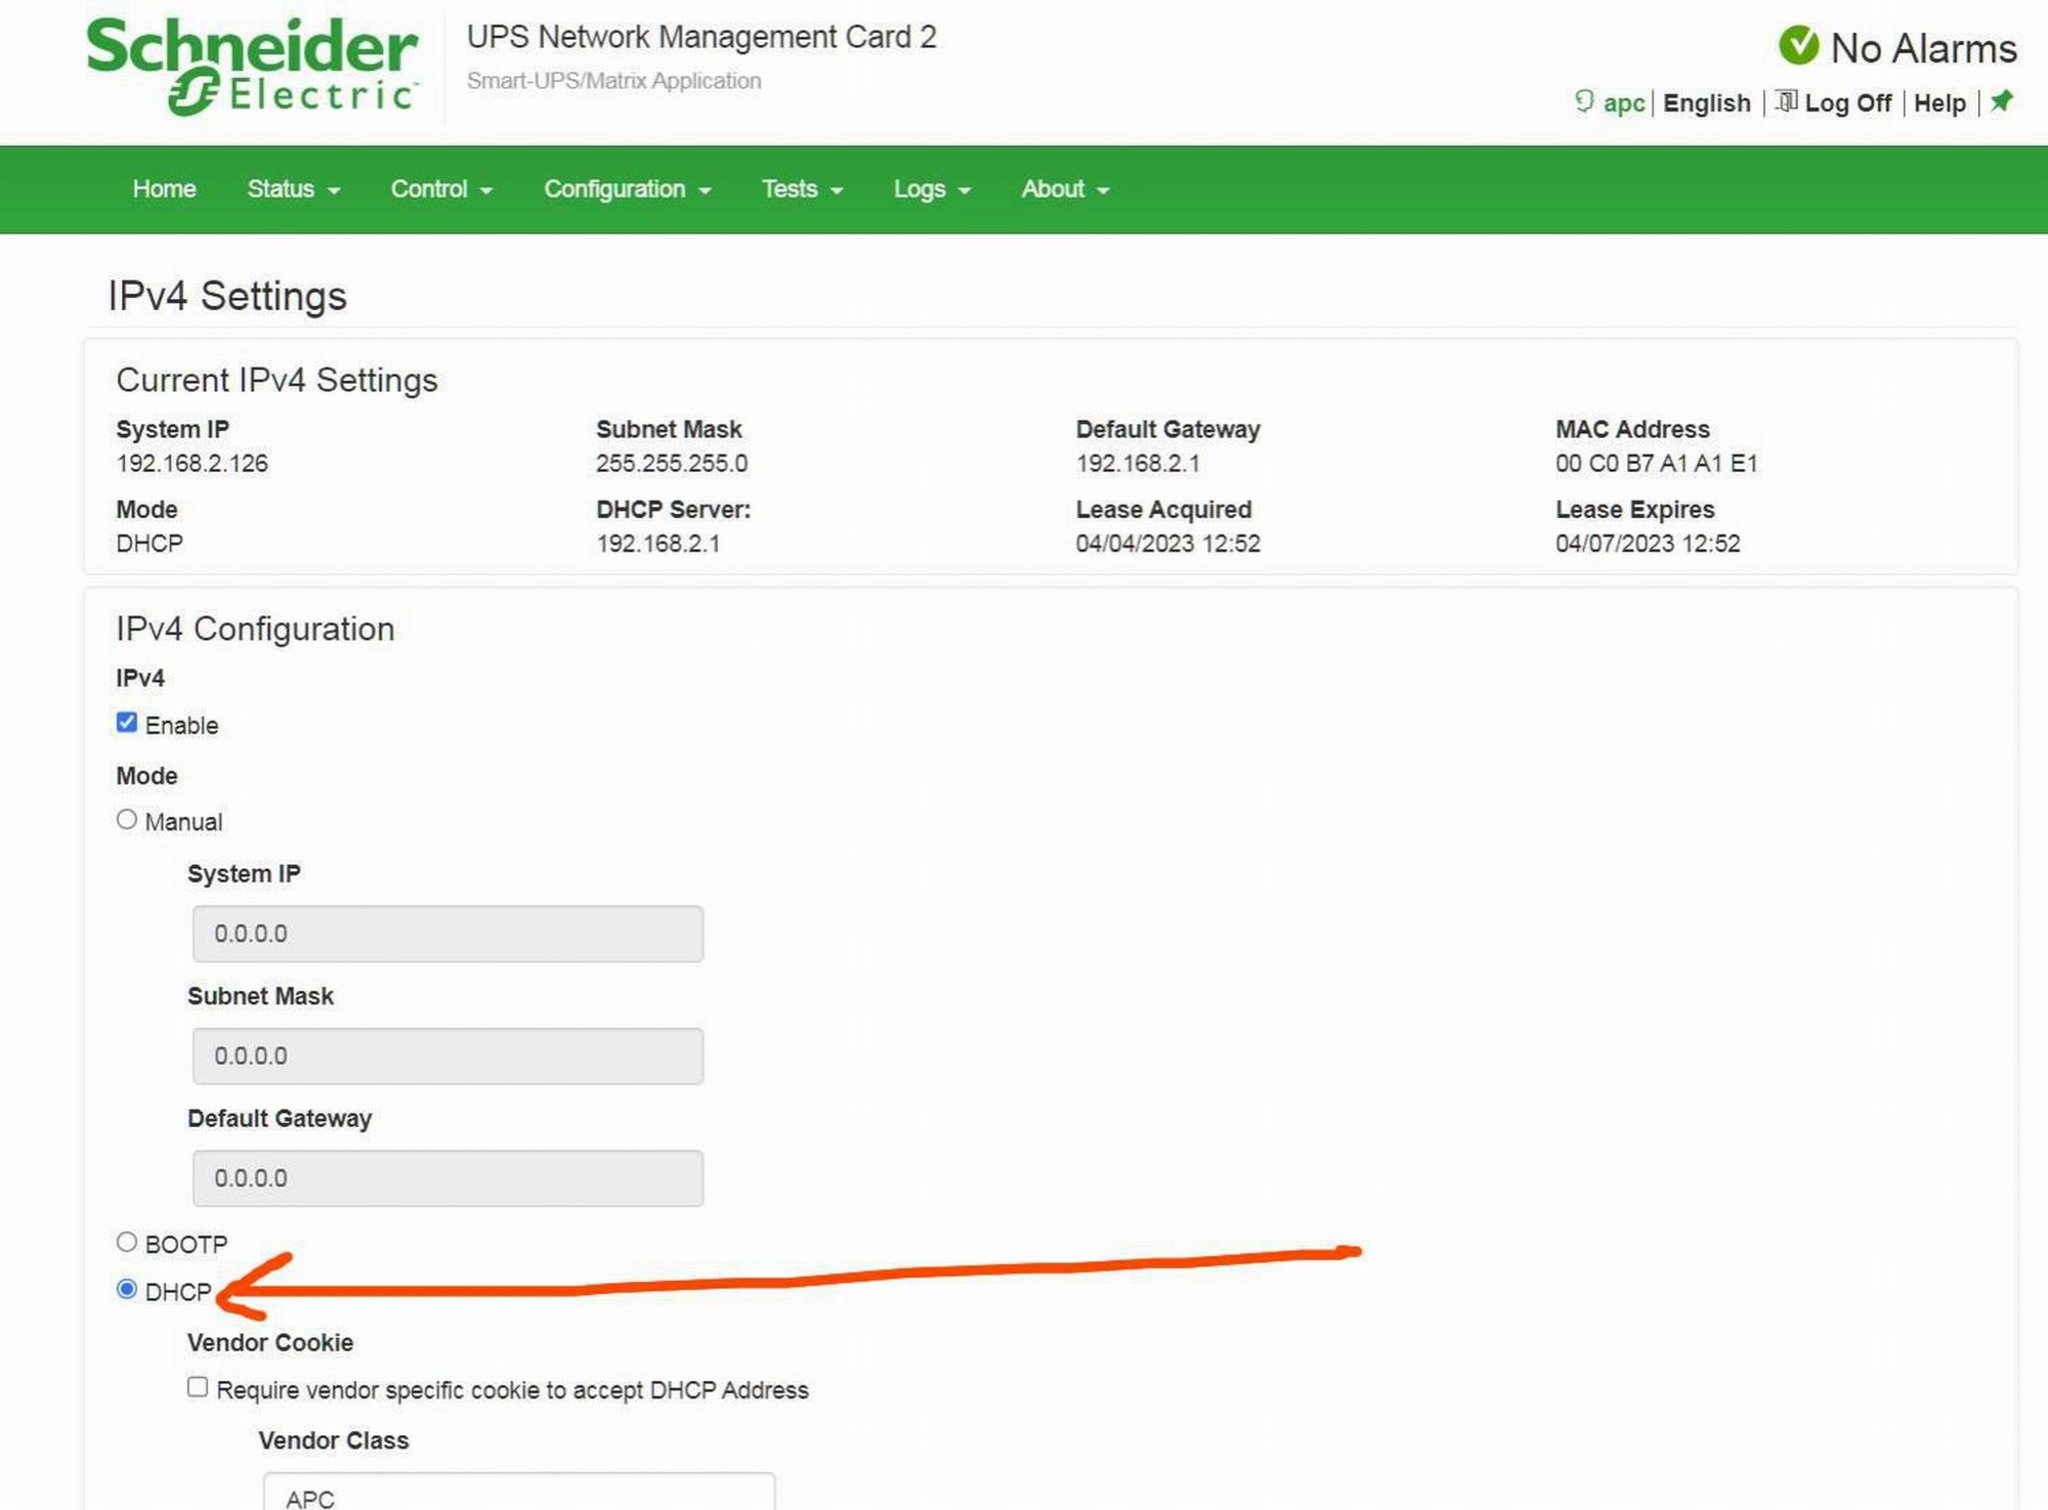Viewport: 2048px width, 1510px height.
Task: Open the About dropdown menu
Action: 1065,189
